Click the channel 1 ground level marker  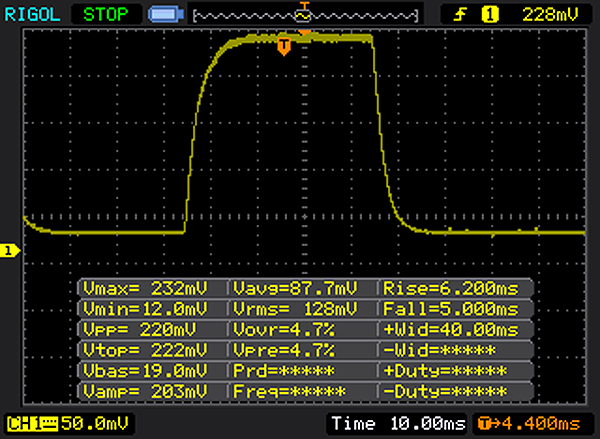[x=10, y=251]
